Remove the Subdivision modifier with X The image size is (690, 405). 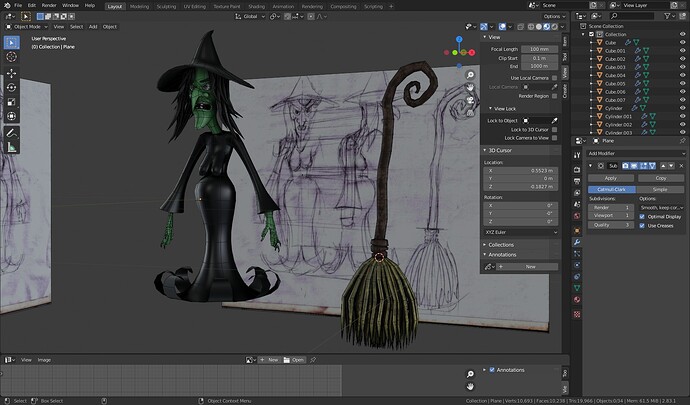[x=681, y=166]
